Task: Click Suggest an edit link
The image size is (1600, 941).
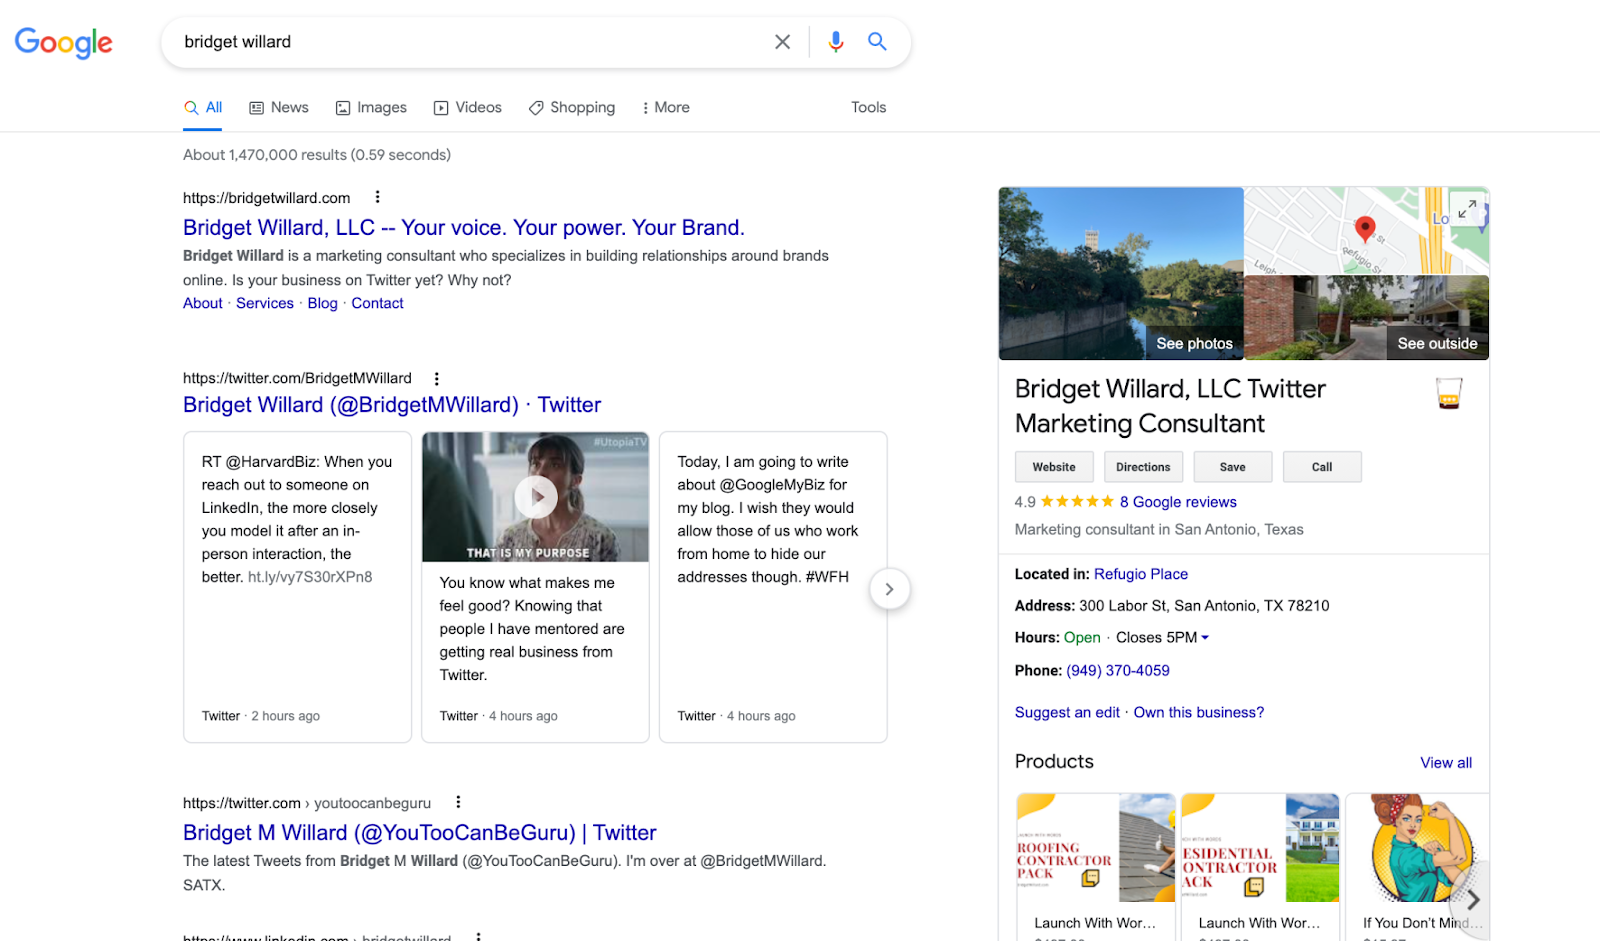Action: tap(1067, 712)
